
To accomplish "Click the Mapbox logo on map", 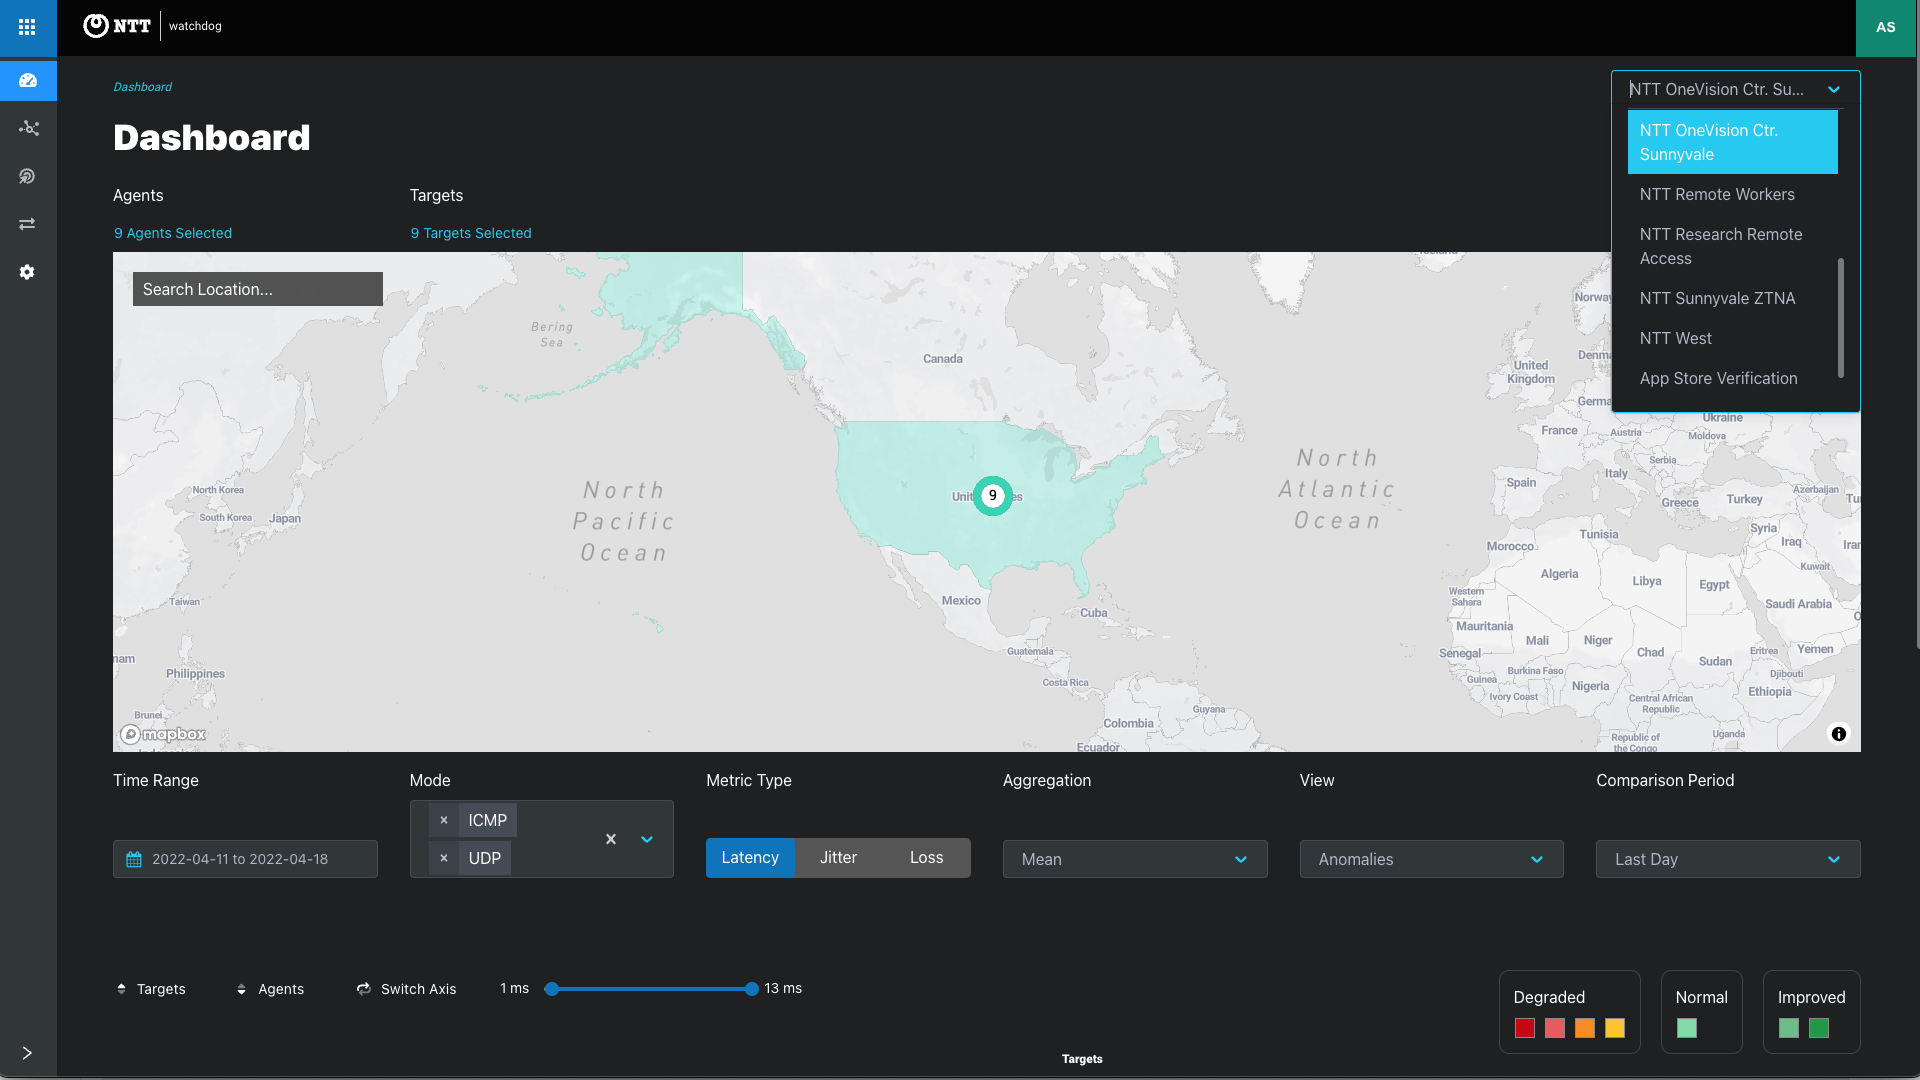I will pyautogui.click(x=164, y=734).
